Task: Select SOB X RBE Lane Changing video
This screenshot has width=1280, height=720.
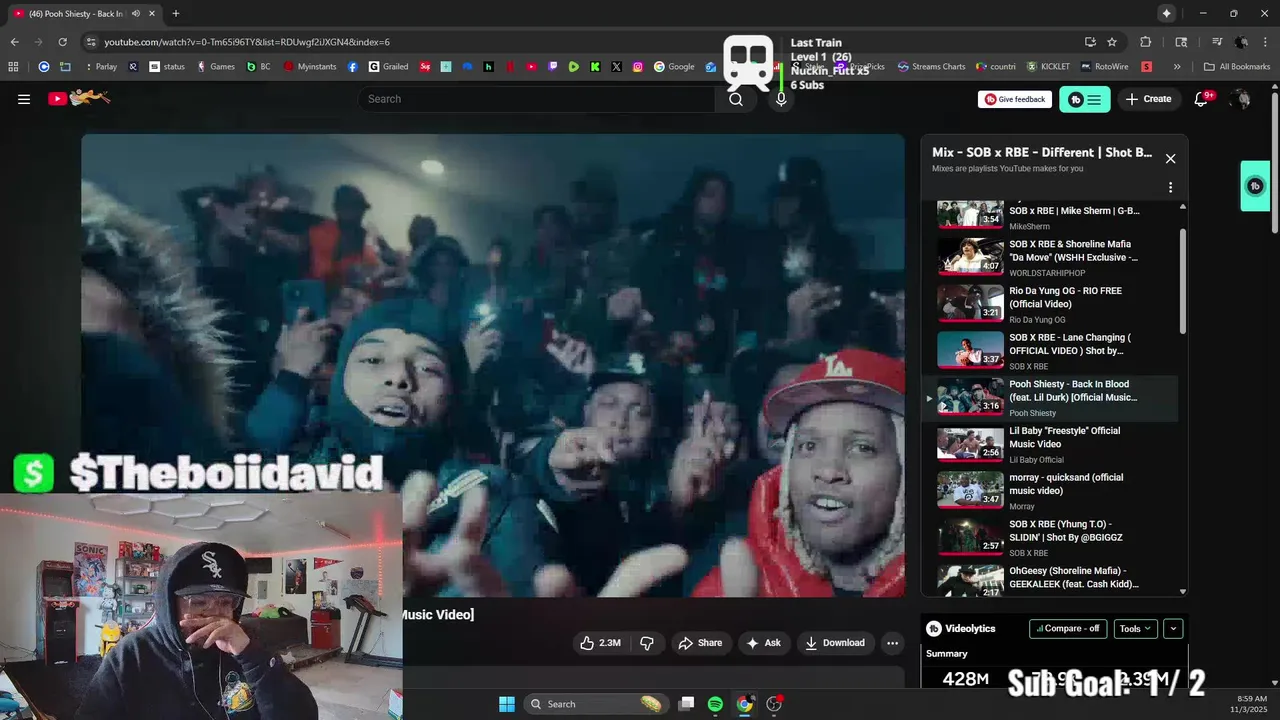Action: 1050,351
